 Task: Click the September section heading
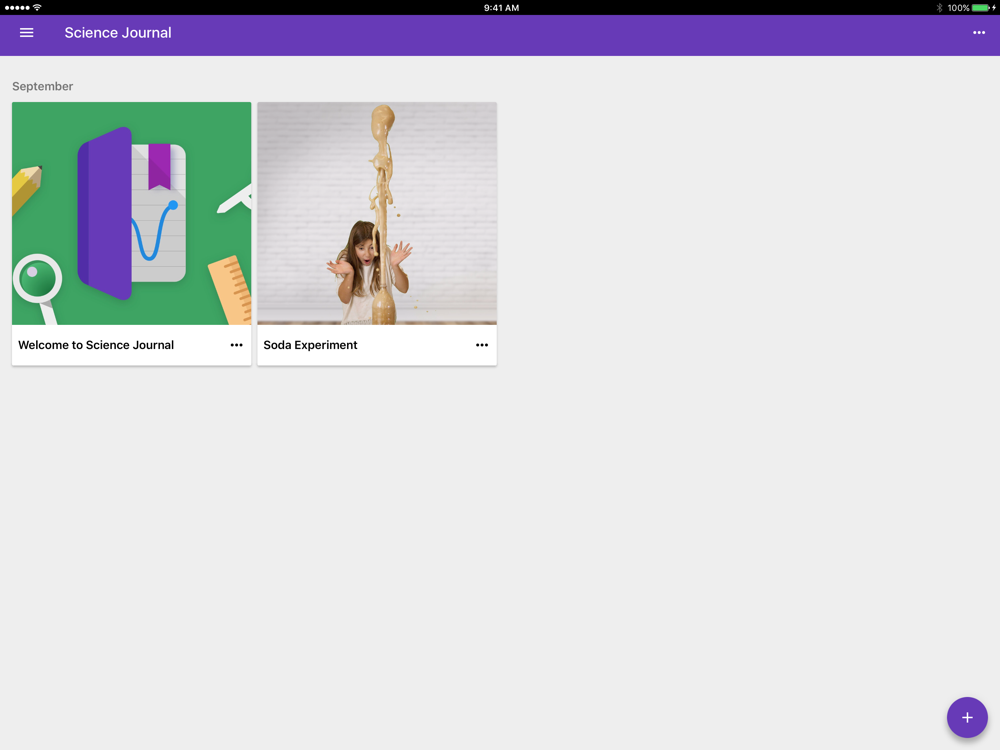click(43, 86)
